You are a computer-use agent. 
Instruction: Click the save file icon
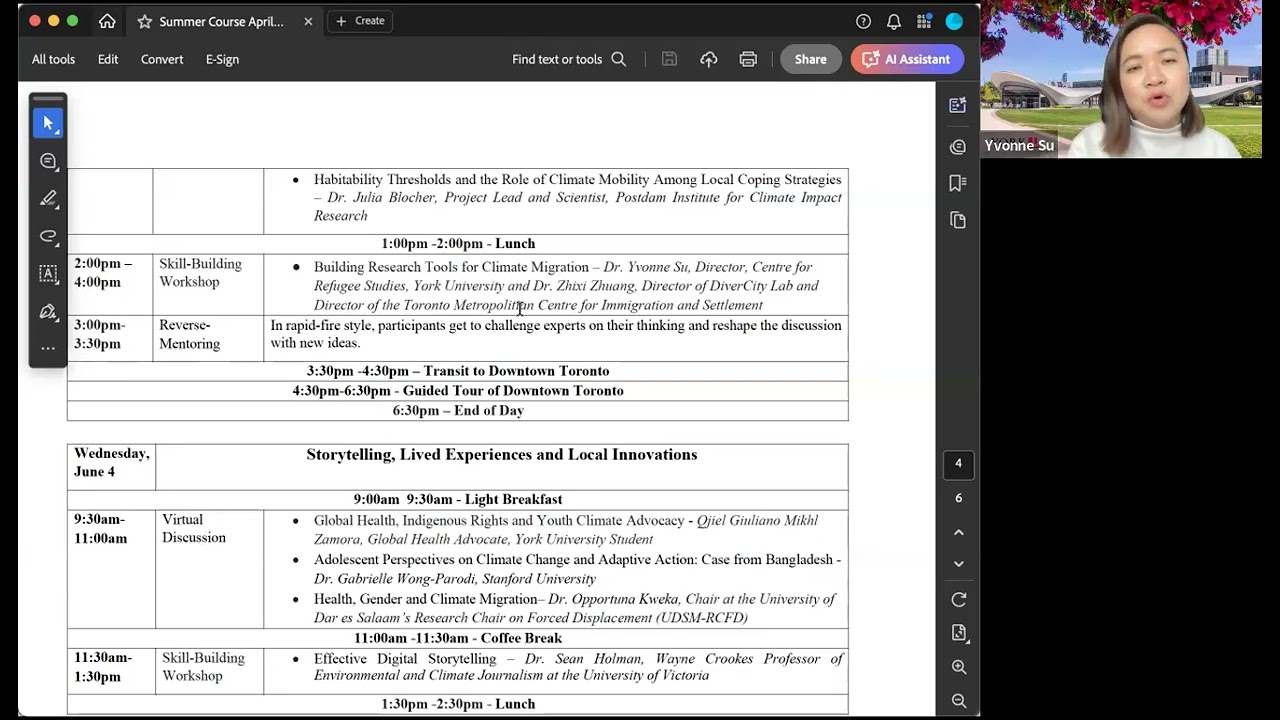[669, 59]
